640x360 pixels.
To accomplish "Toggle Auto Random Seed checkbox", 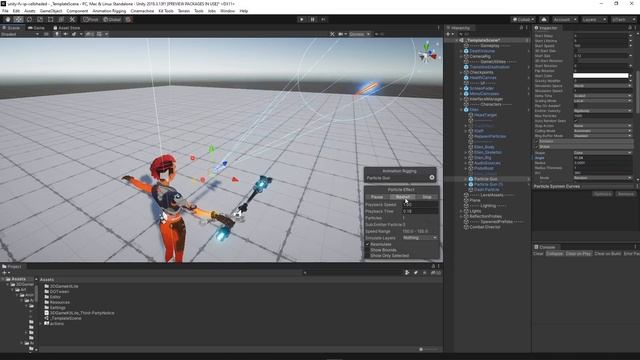I will pos(576,121).
